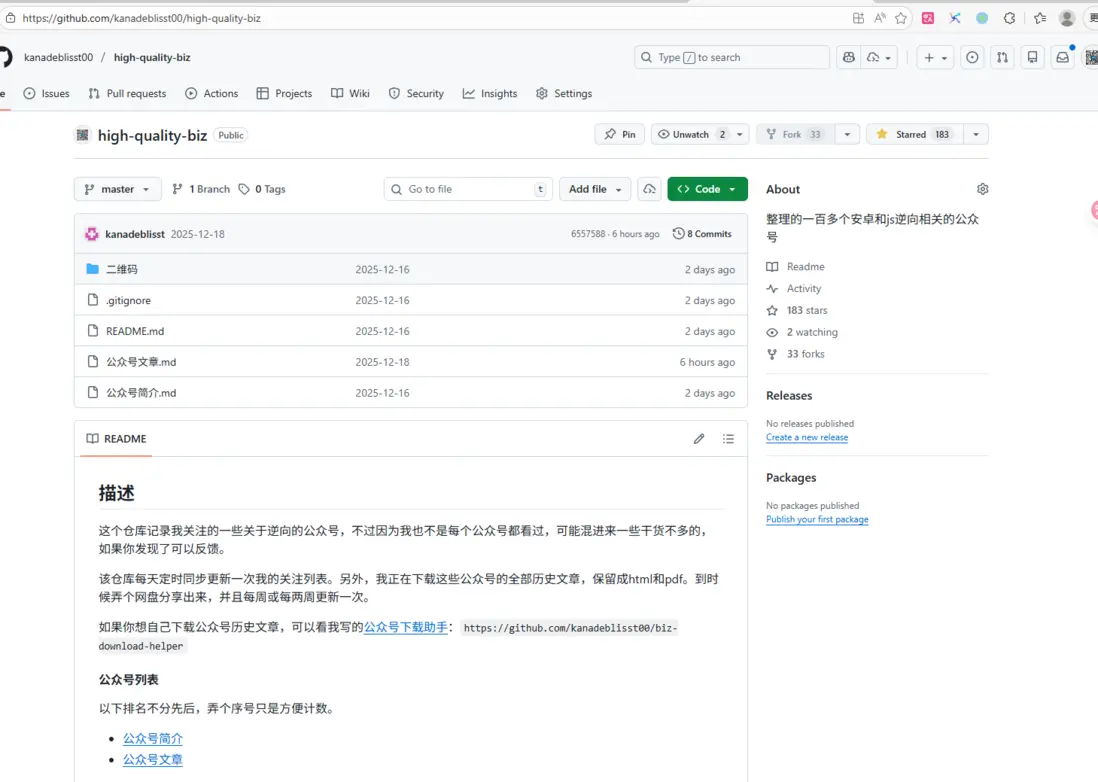Open the browser extensions puzzle icon

click(x=1009, y=18)
